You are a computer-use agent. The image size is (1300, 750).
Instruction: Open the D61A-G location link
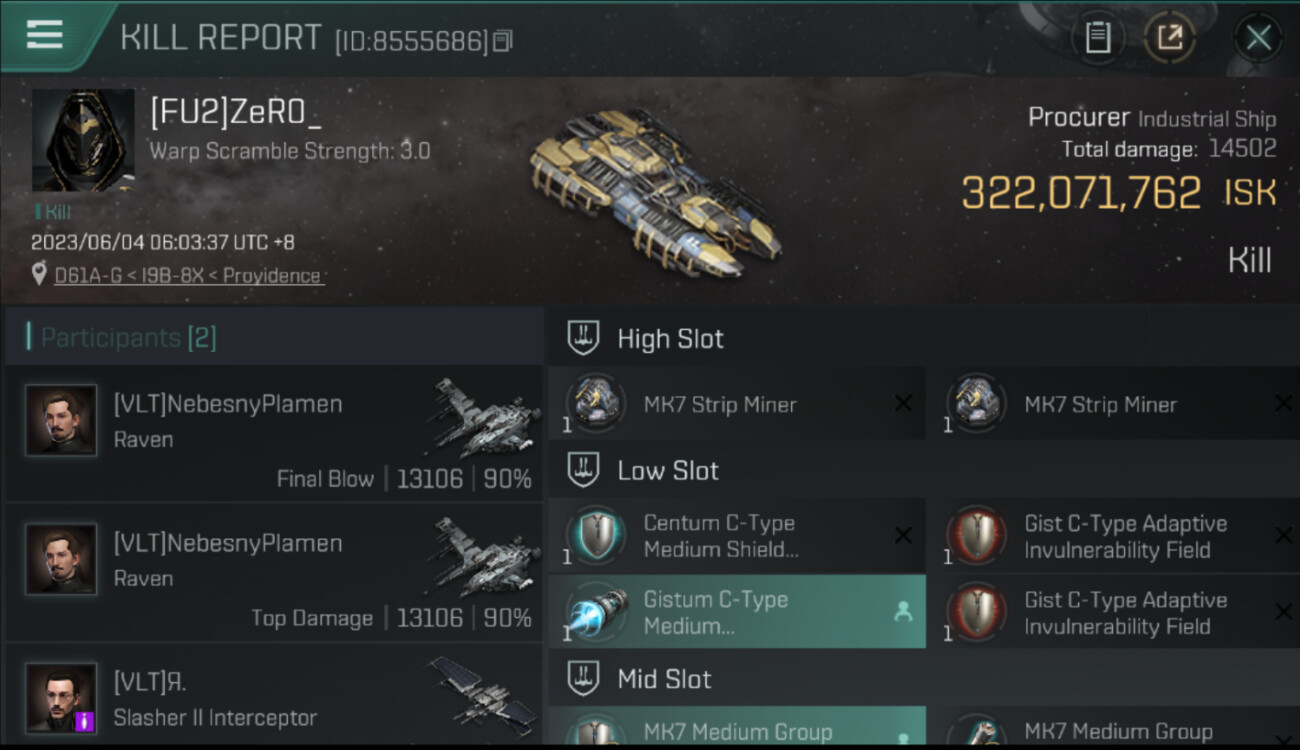(x=189, y=276)
